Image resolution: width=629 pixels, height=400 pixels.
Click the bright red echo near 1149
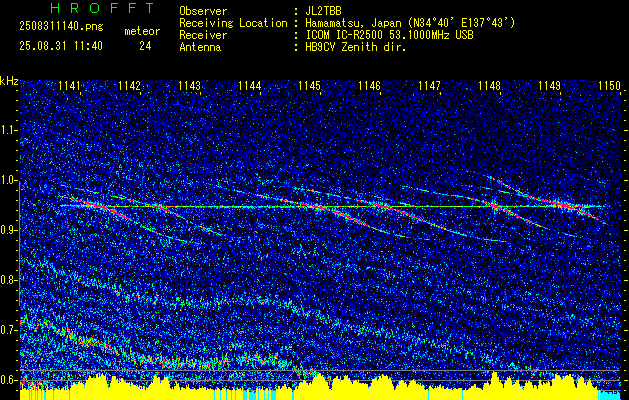(x=566, y=206)
